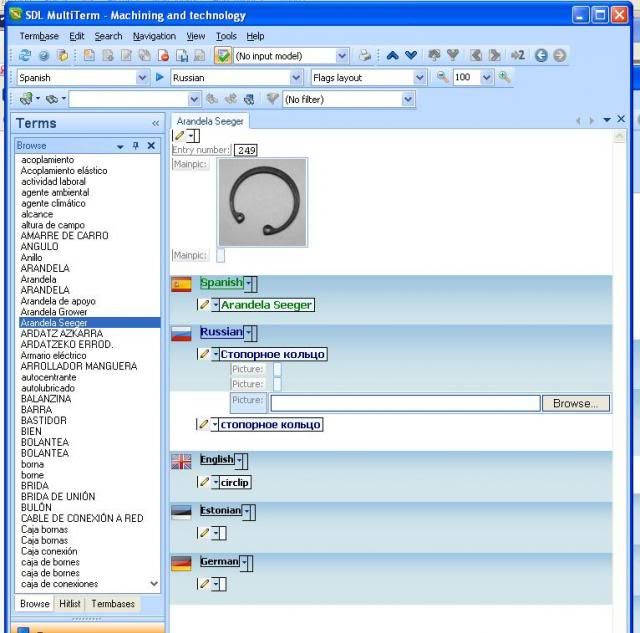
Task: Click the Picture file path input field
Action: [405, 403]
